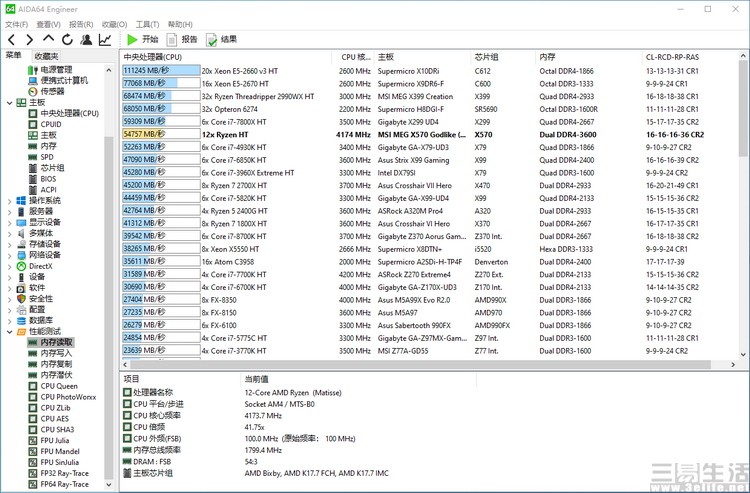The image size is (750, 493).
Task: Click the 配置 tree icon
Action: (x=21, y=310)
